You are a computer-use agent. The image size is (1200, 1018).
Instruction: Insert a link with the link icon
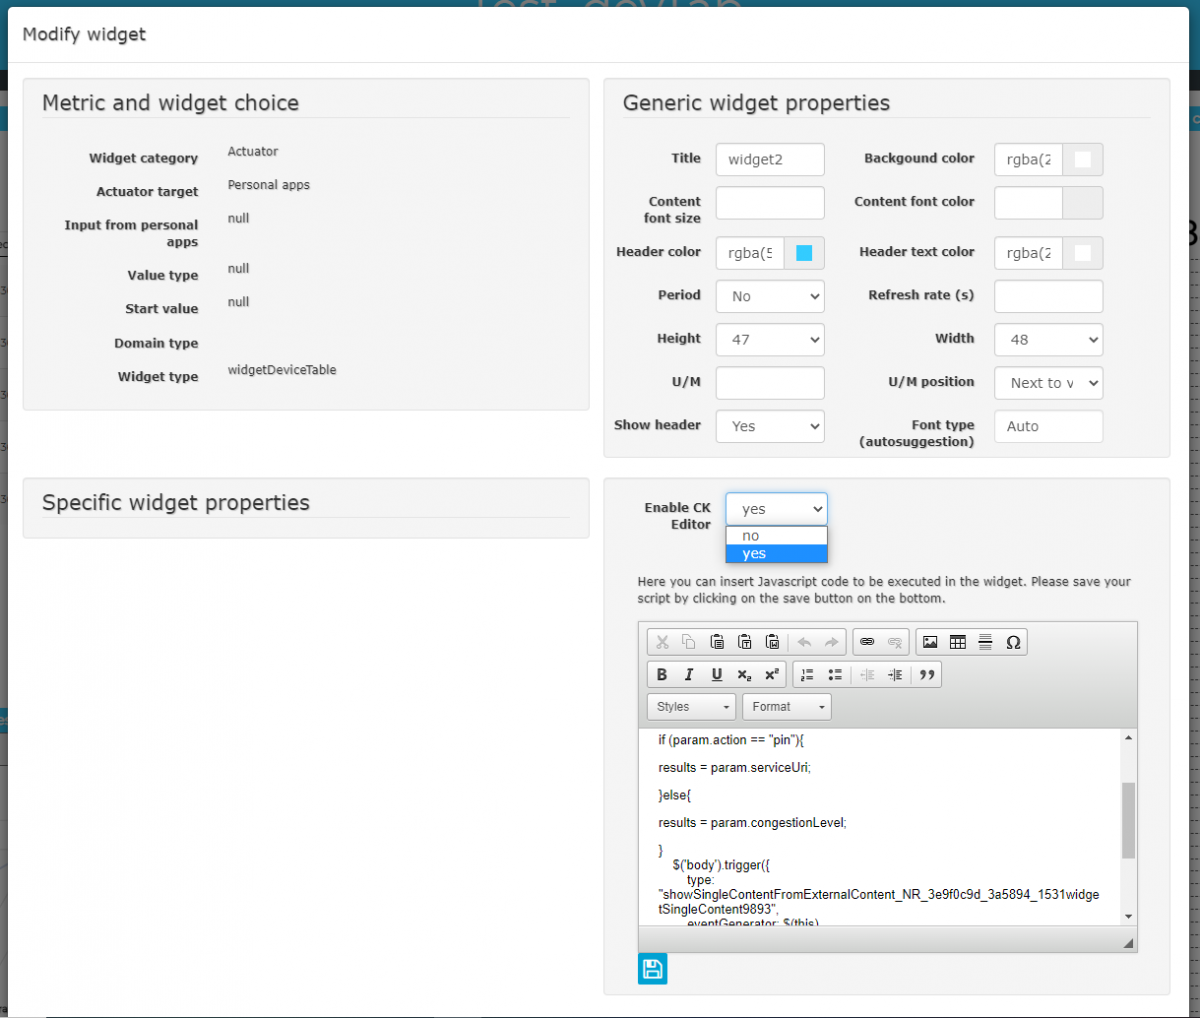(867, 642)
